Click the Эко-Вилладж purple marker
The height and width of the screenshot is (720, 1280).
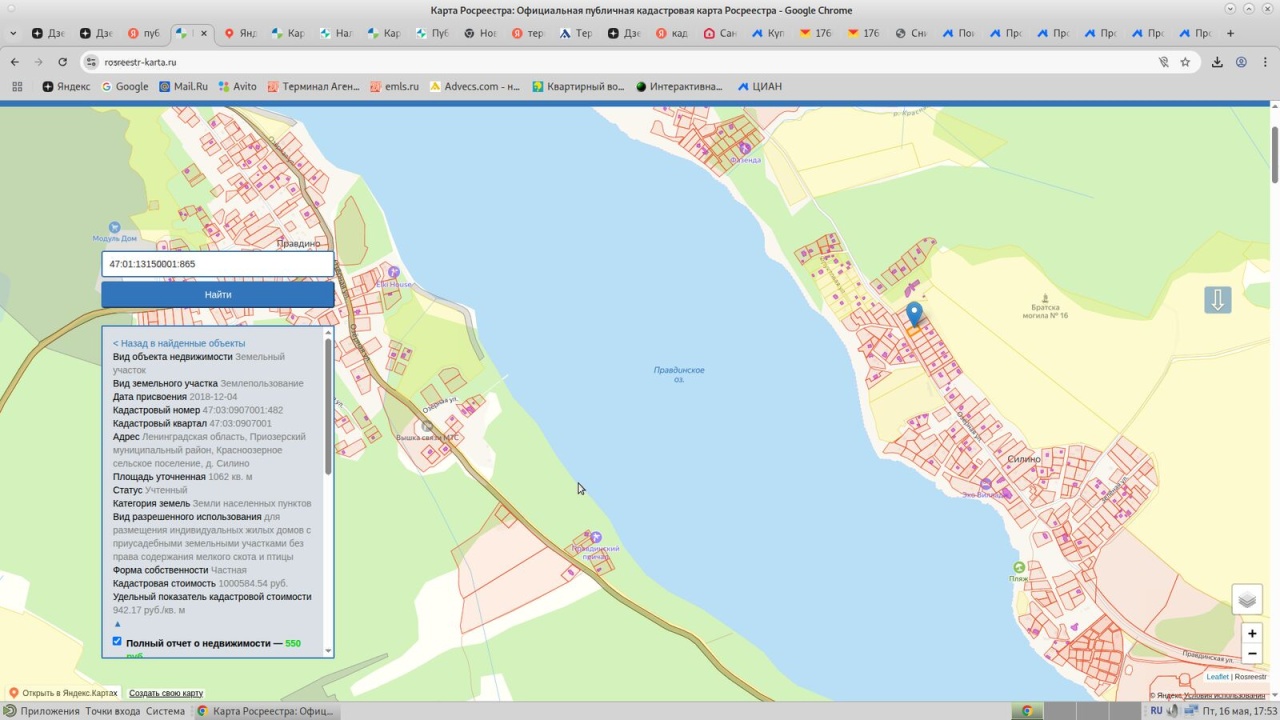[x=985, y=484]
